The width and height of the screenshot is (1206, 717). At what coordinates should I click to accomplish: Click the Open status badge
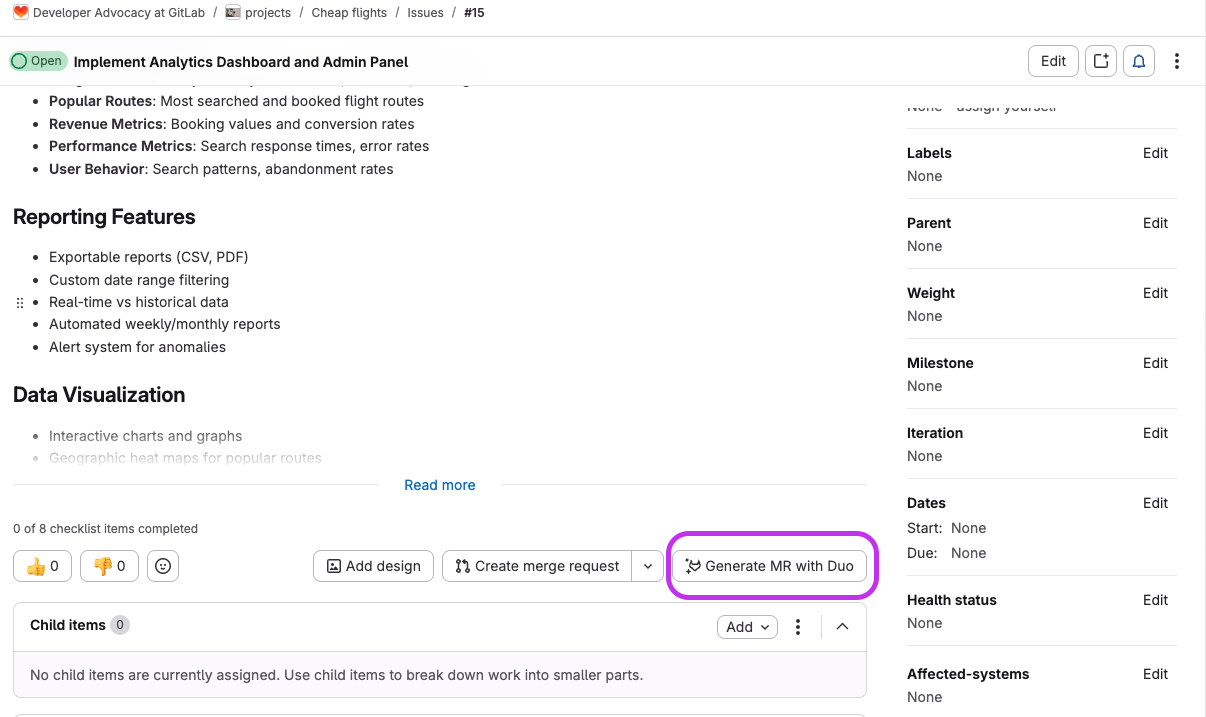[x=38, y=60]
